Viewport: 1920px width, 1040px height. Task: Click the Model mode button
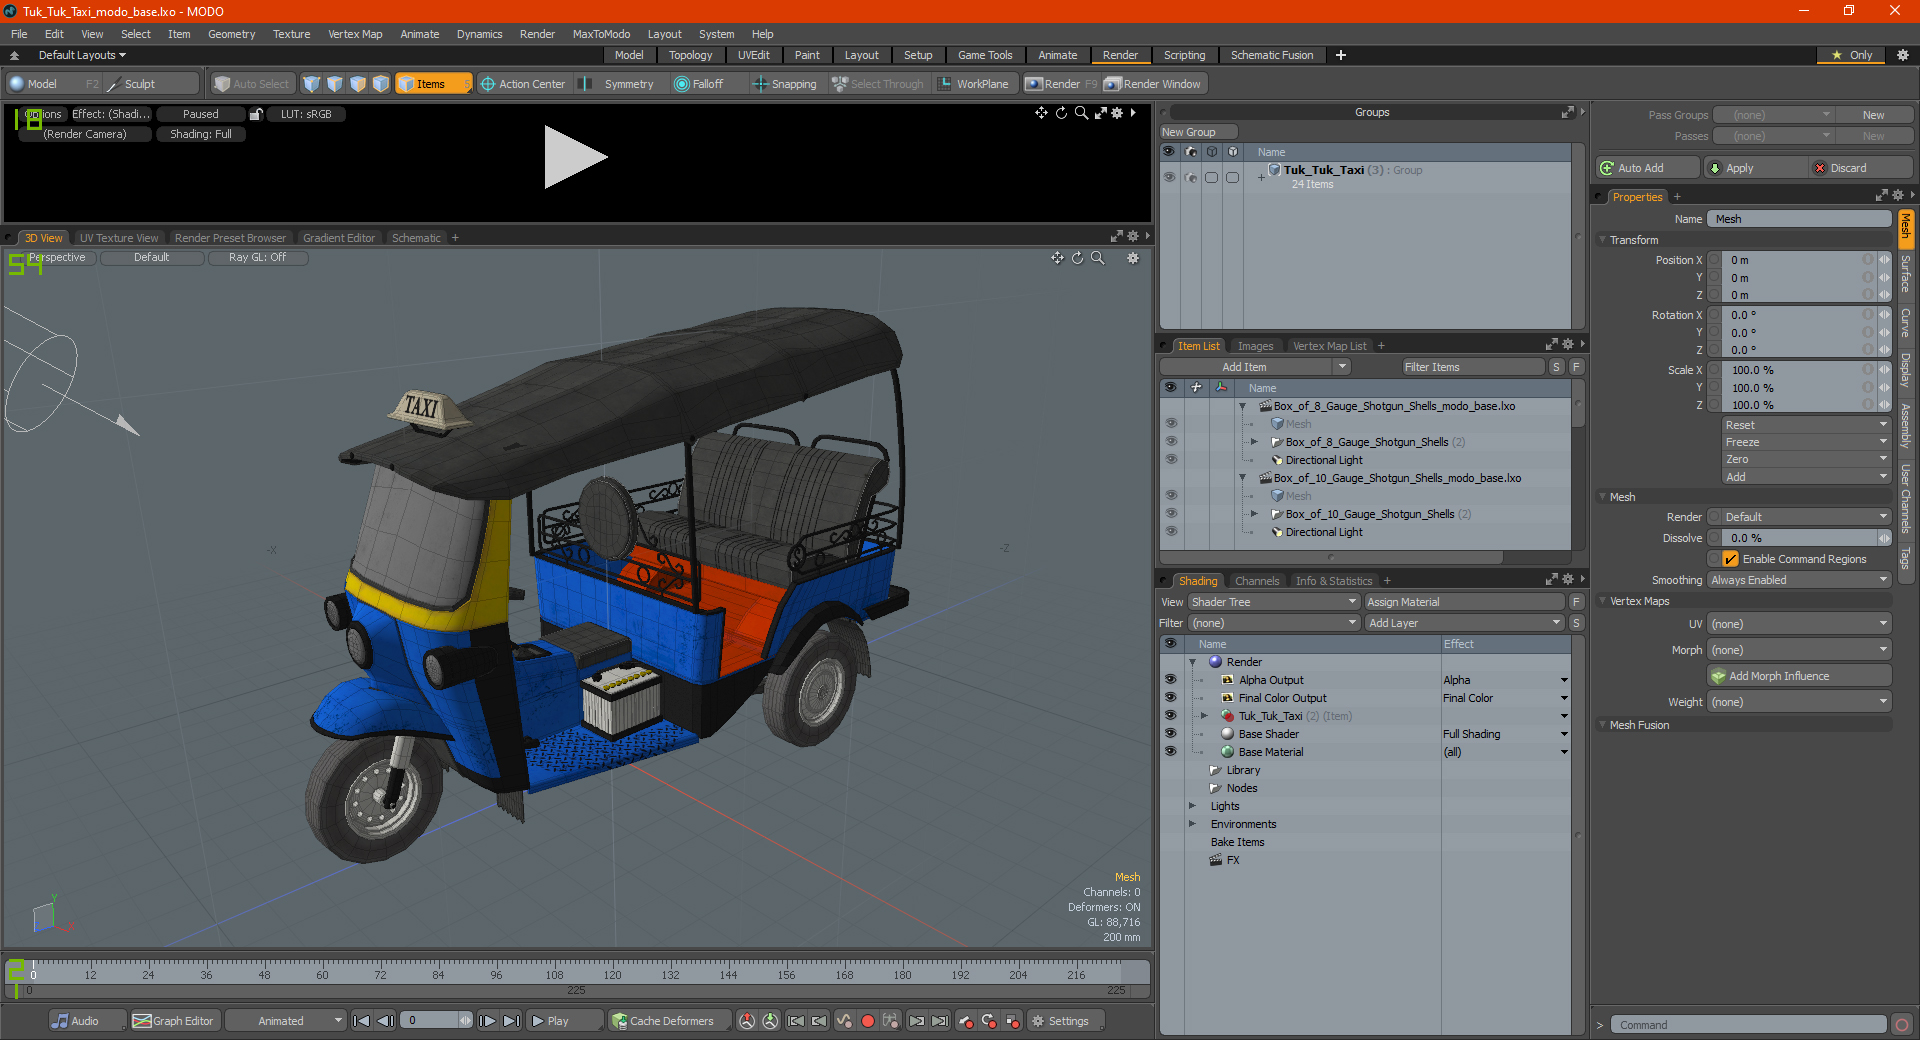pos(53,84)
